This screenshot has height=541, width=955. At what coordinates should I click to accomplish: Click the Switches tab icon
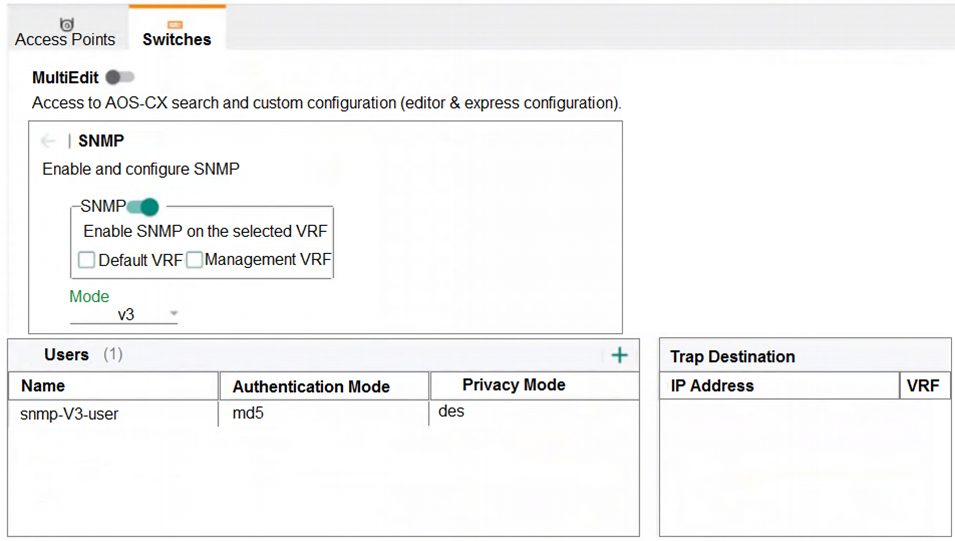tap(175, 24)
